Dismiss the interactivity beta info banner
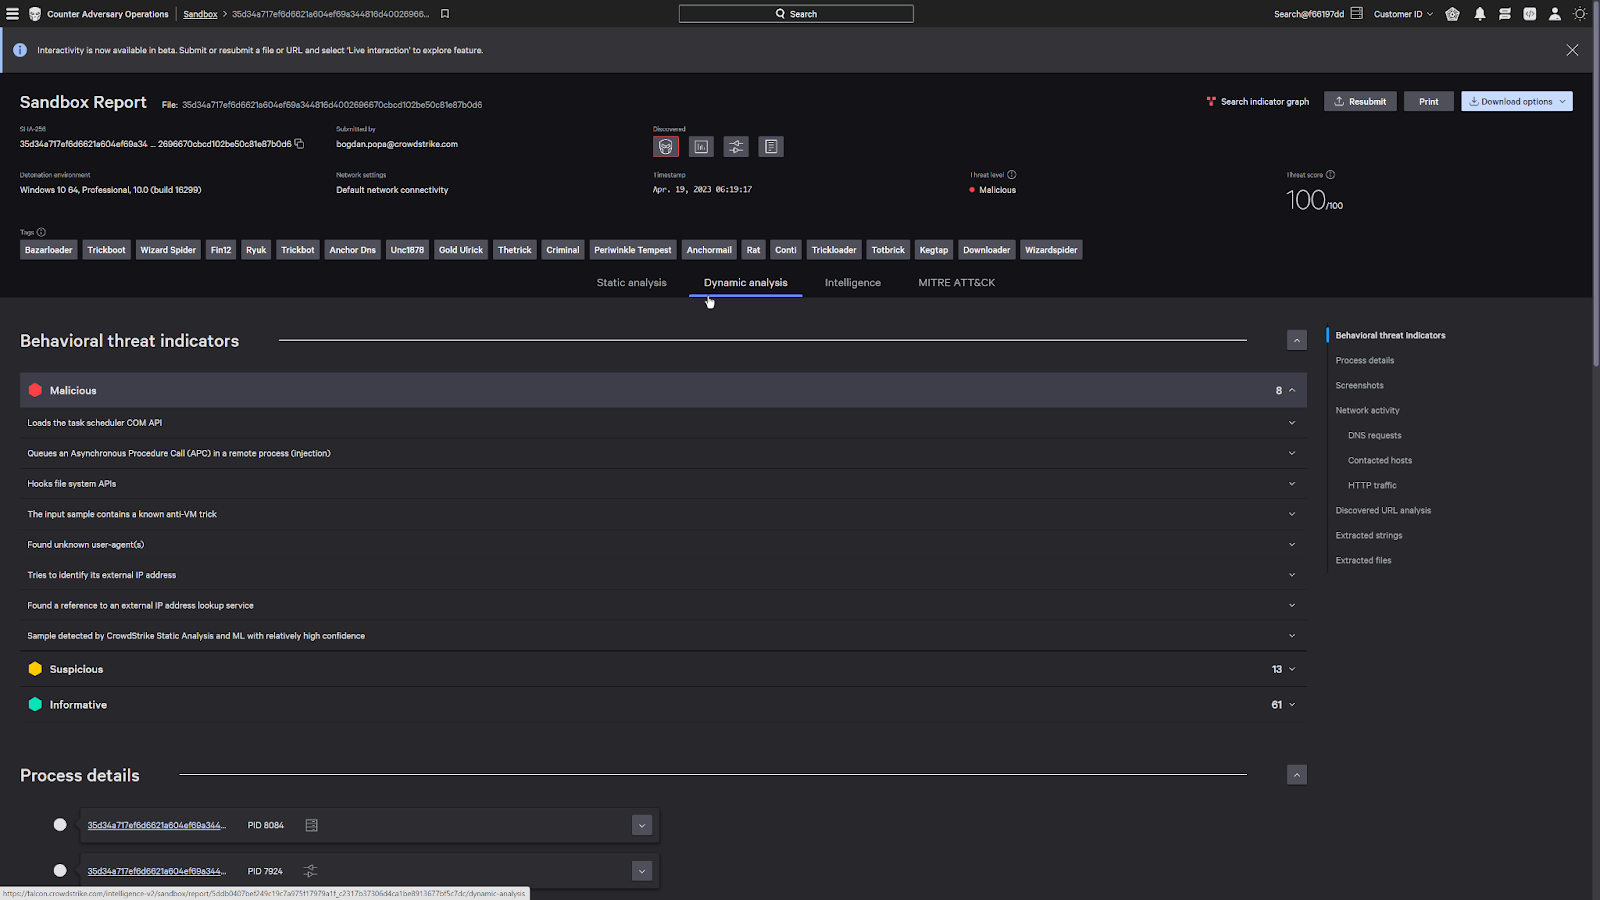The image size is (1600, 900). click(x=1572, y=50)
